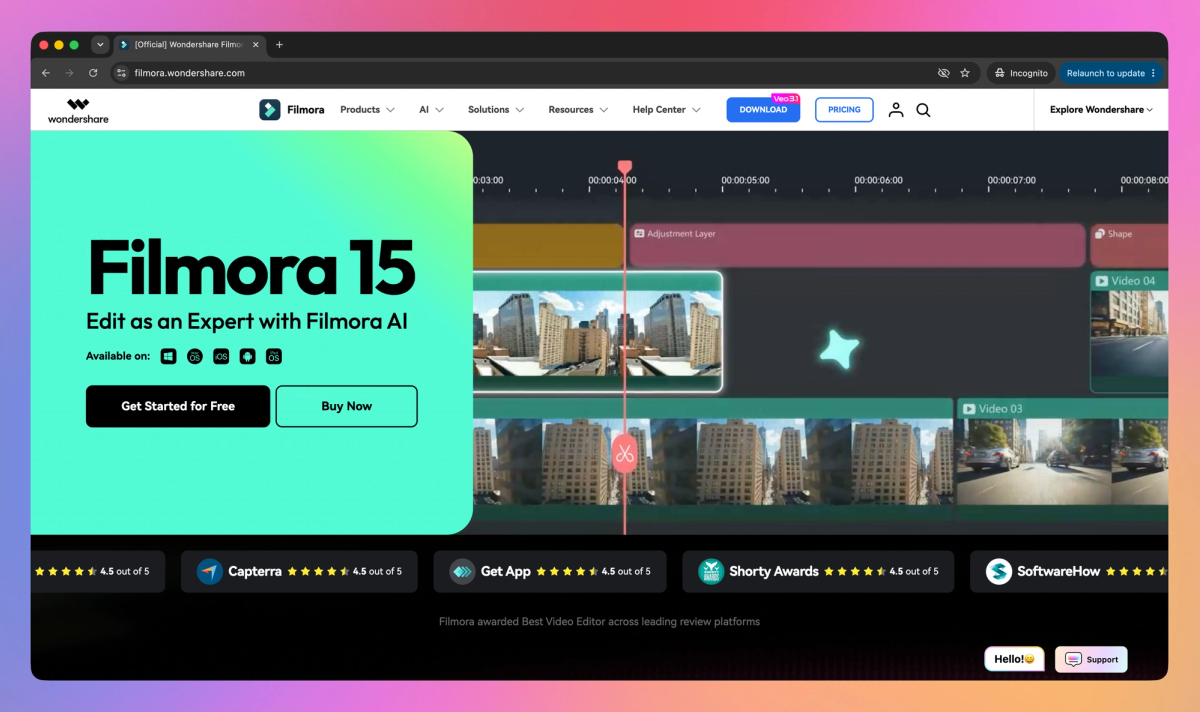Screen dimensions: 1200x712
Task: Select the official Wondershare Filmora browser tab
Action: click(x=188, y=45)
